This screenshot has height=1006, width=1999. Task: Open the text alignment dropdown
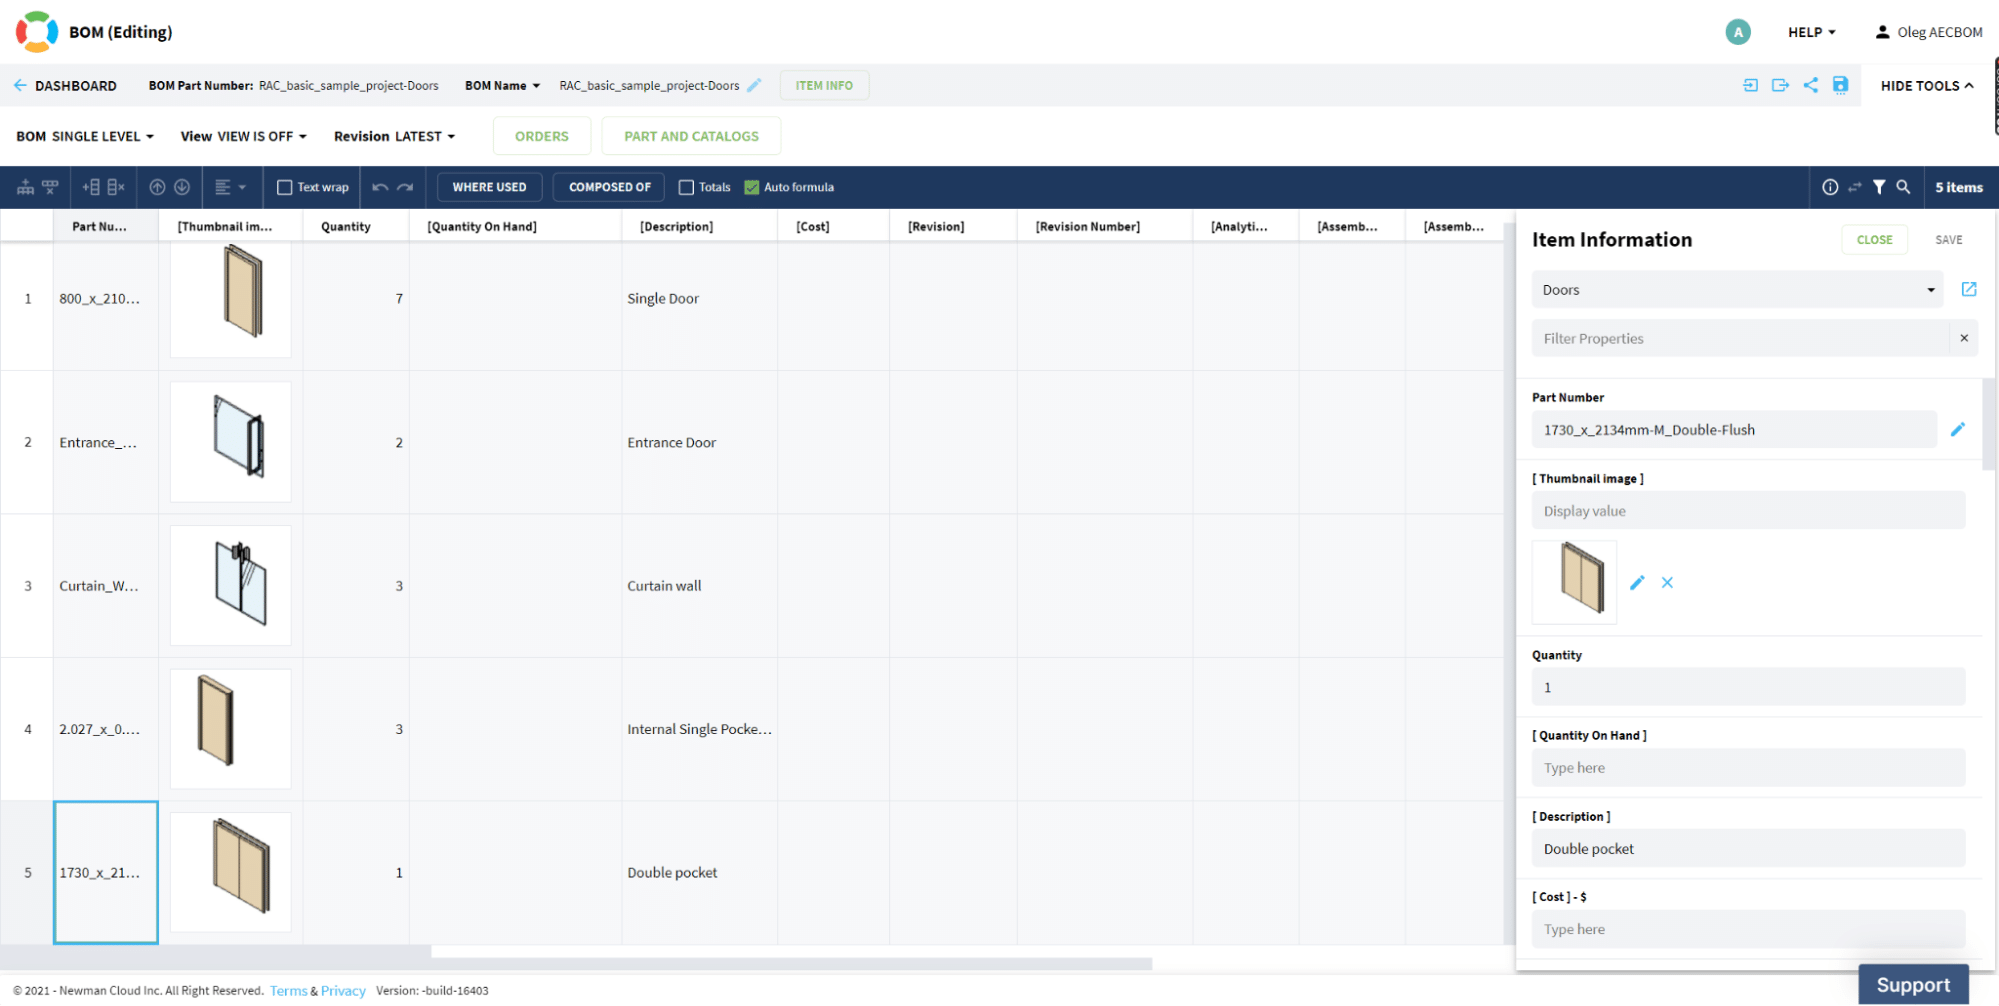231,187
